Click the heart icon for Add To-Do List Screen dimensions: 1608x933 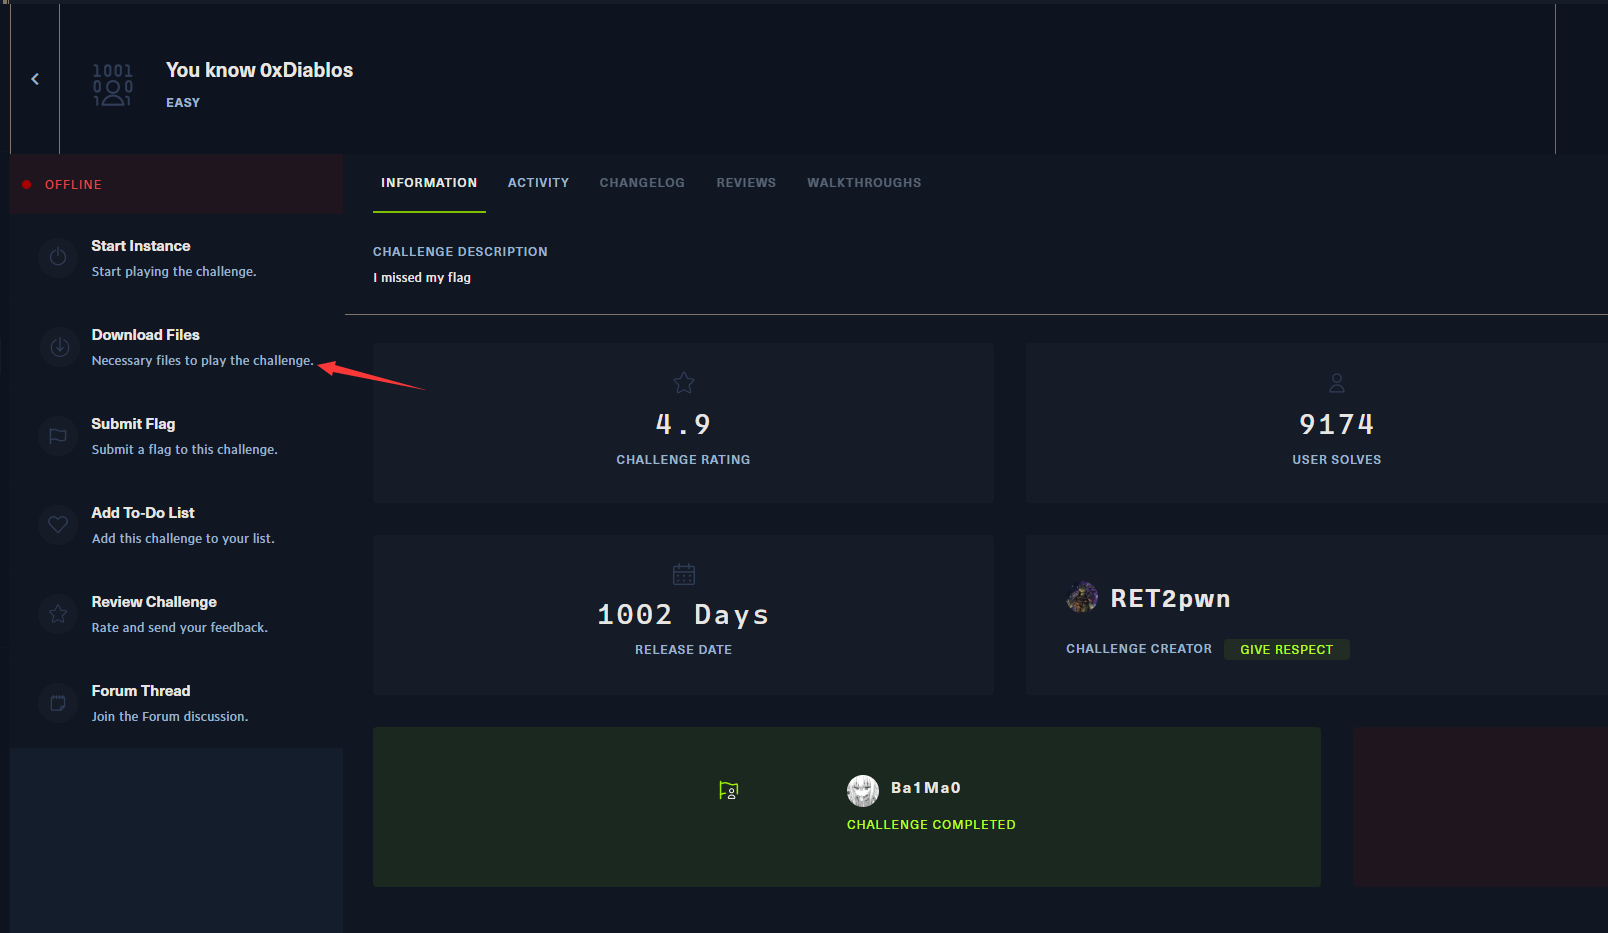click(57, 525)
